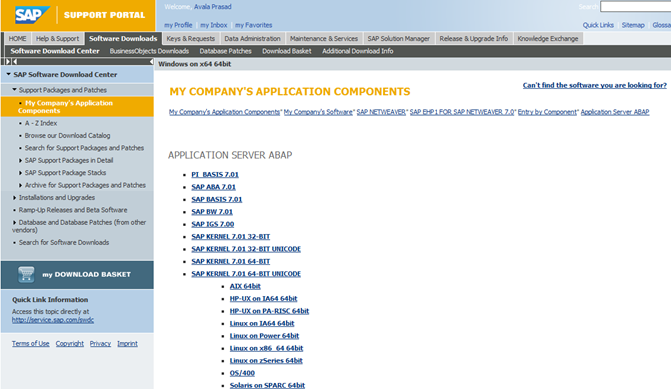Collapse SAP Software Download Center tree
The height and width of the screenshot is (389, 671).
[8, 74]
